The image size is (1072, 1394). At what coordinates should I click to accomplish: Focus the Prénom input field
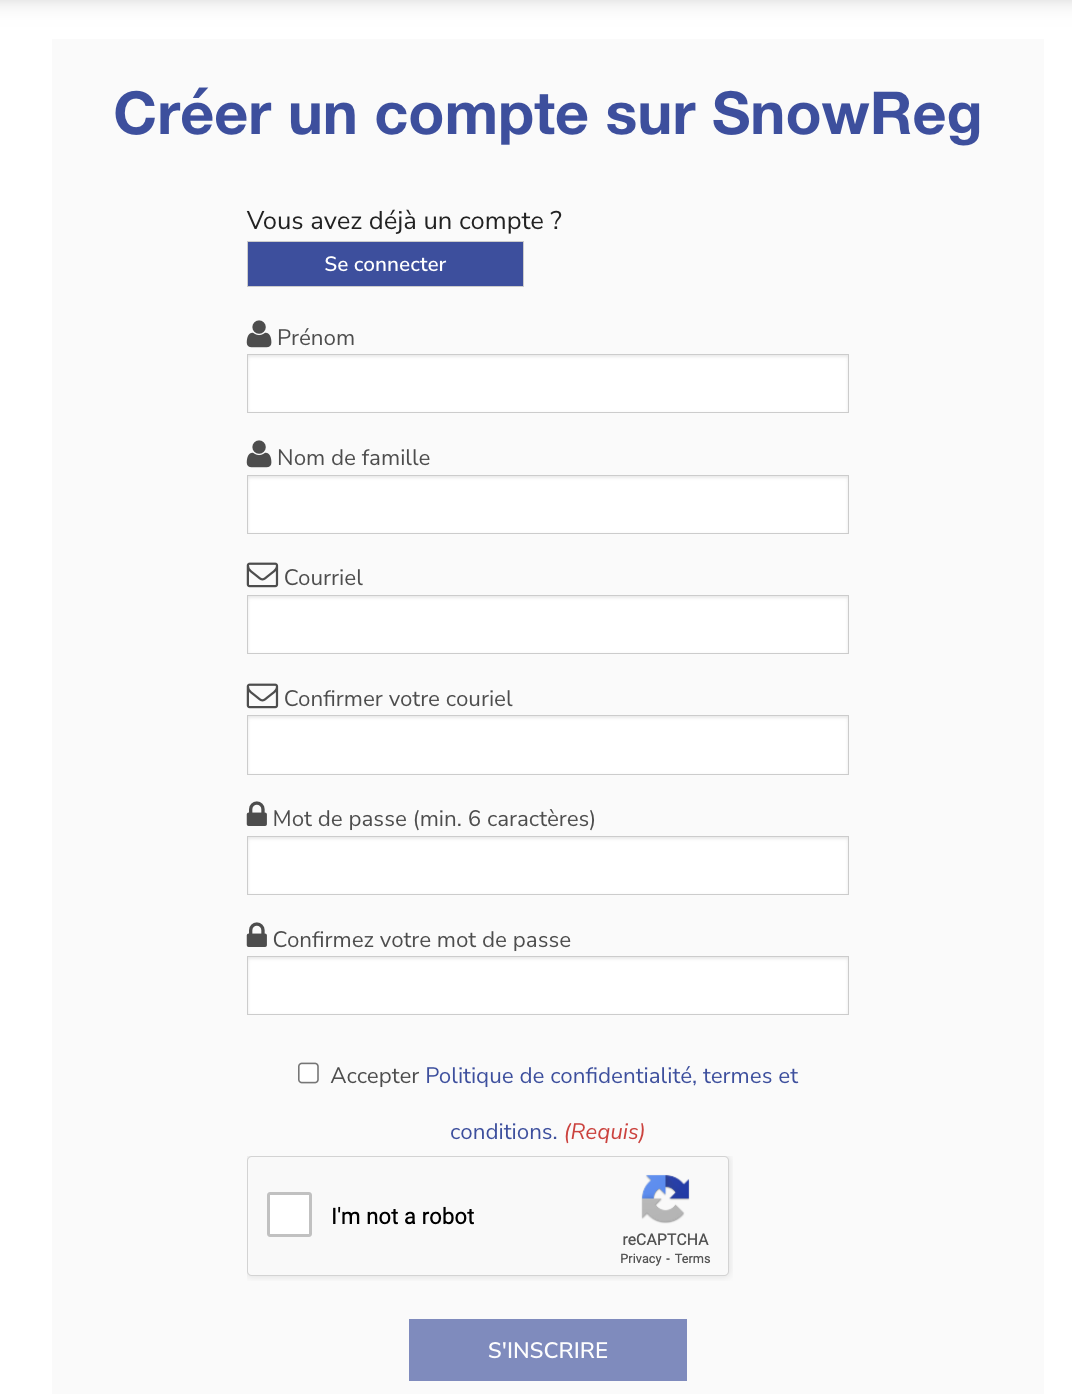point(548,384)
